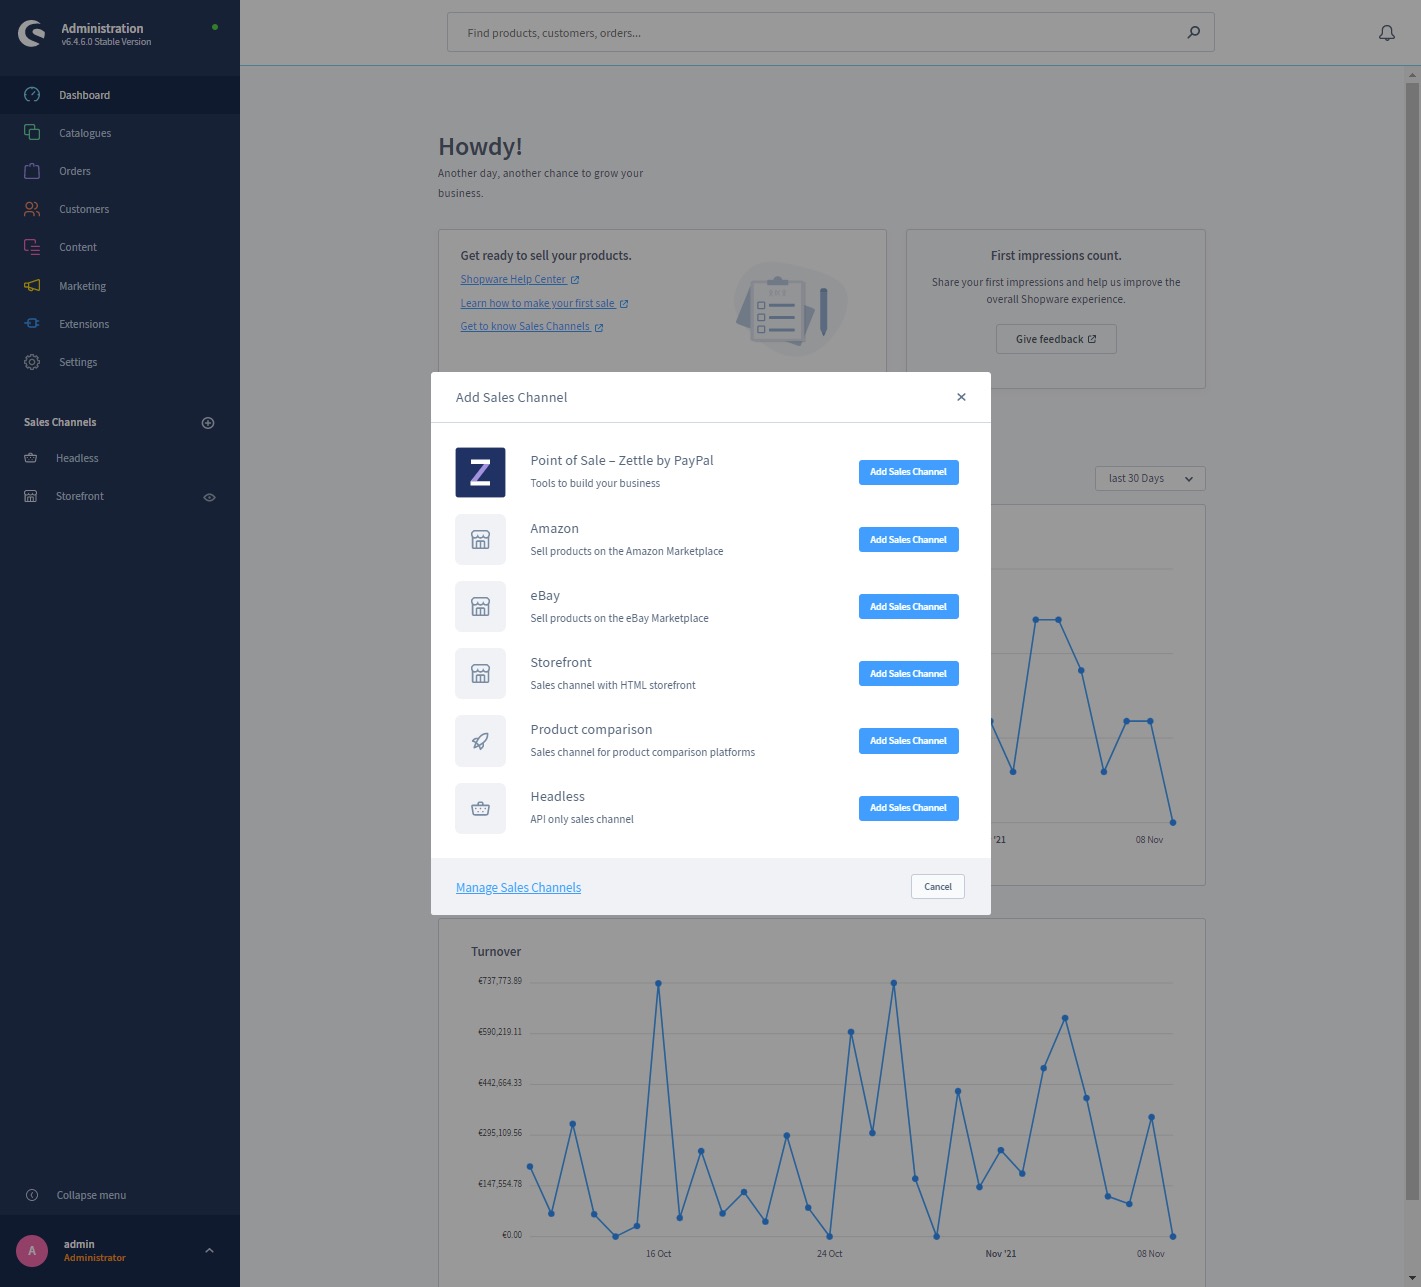Image resolution: width=1421 pixels, height=1287 pixels.
Task: Click the Howdy! greeting text
Action: 480,147
